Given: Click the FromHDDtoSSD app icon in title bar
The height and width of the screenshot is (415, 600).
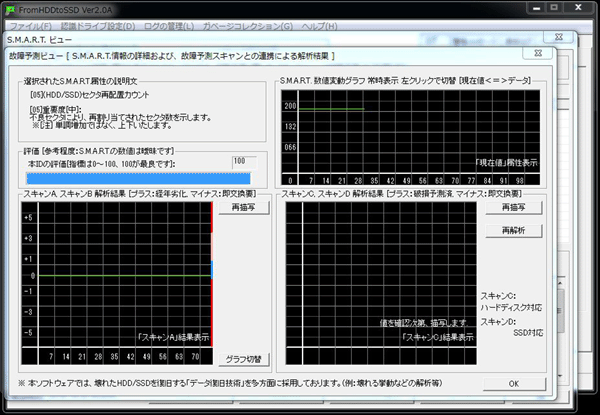Looking at the screenshot, I should point(10,10).
